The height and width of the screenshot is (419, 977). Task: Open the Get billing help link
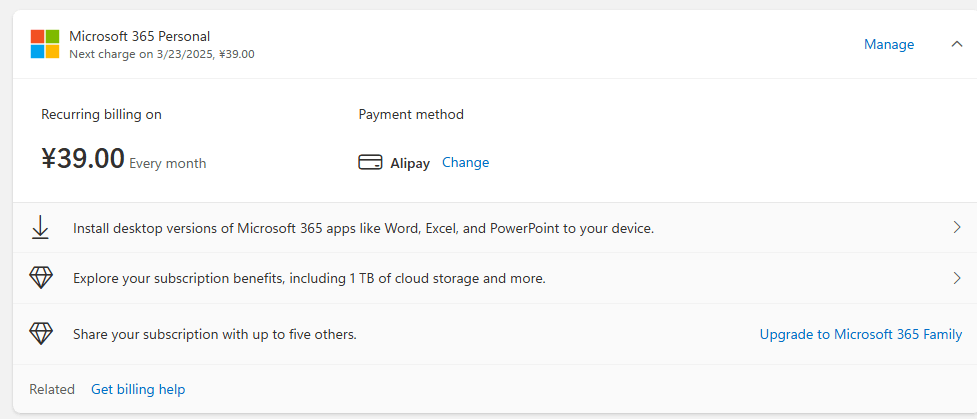point(138,389)
